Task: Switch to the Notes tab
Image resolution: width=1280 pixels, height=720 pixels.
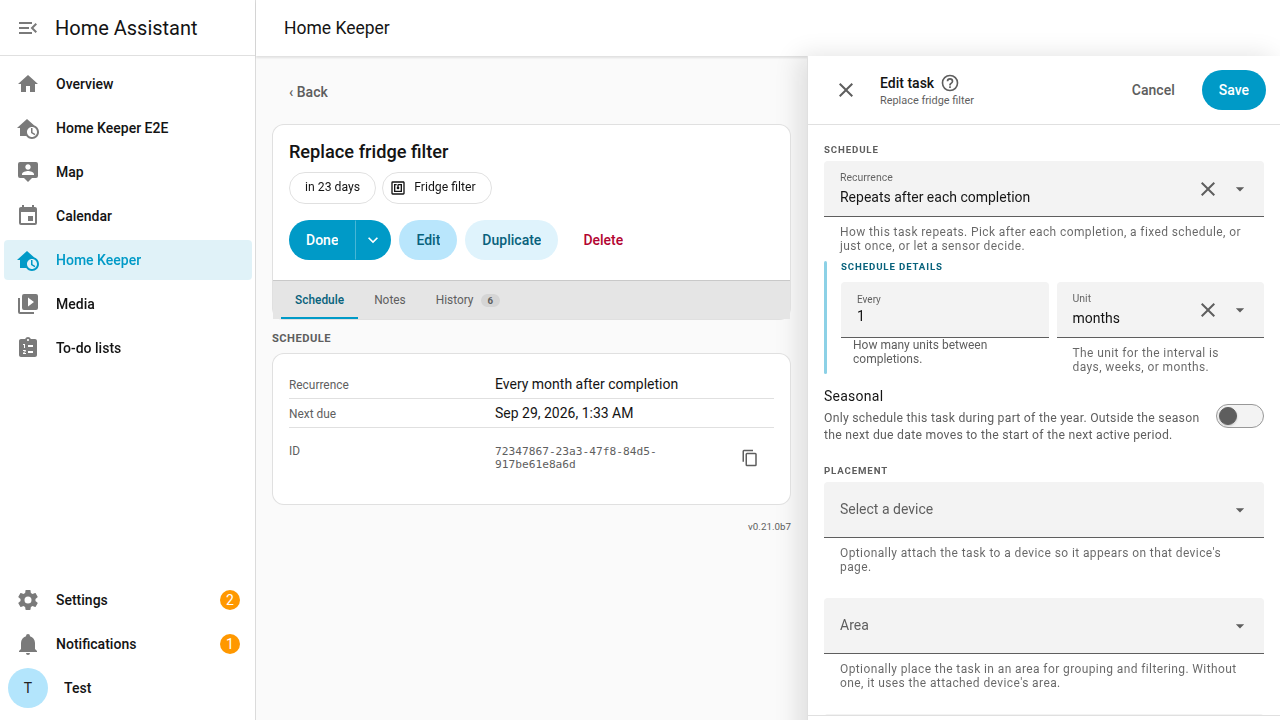Action: 390,300
